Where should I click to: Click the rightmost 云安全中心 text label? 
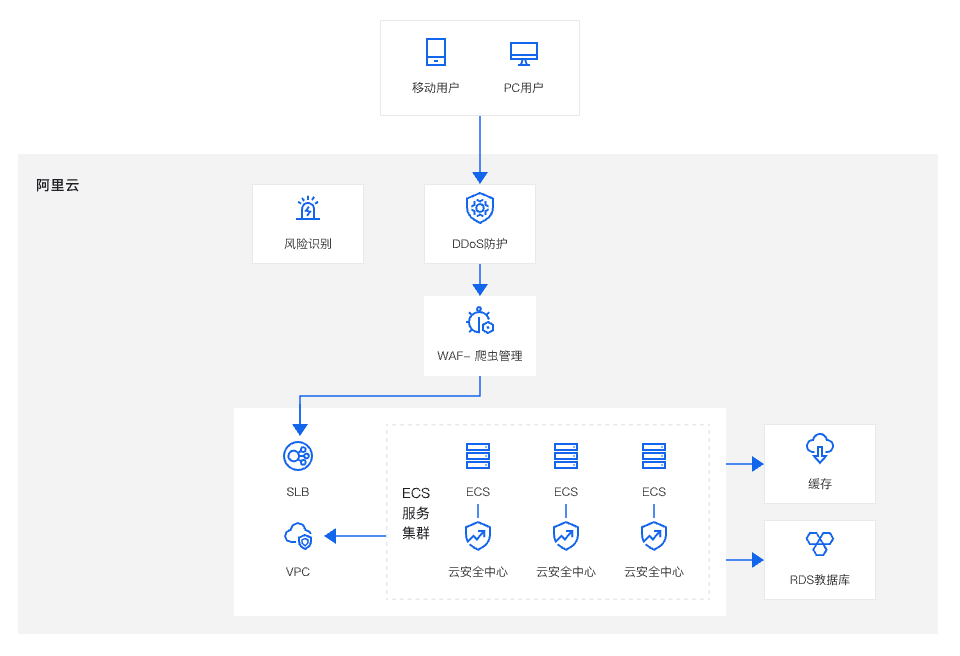click(x=654, y=571)
